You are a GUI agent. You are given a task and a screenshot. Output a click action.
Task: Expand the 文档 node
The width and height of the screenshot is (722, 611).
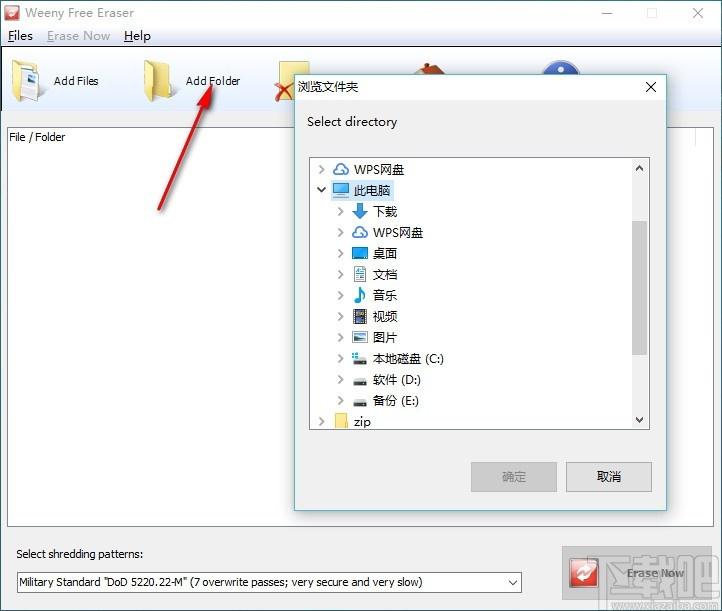tap(340, 274)
